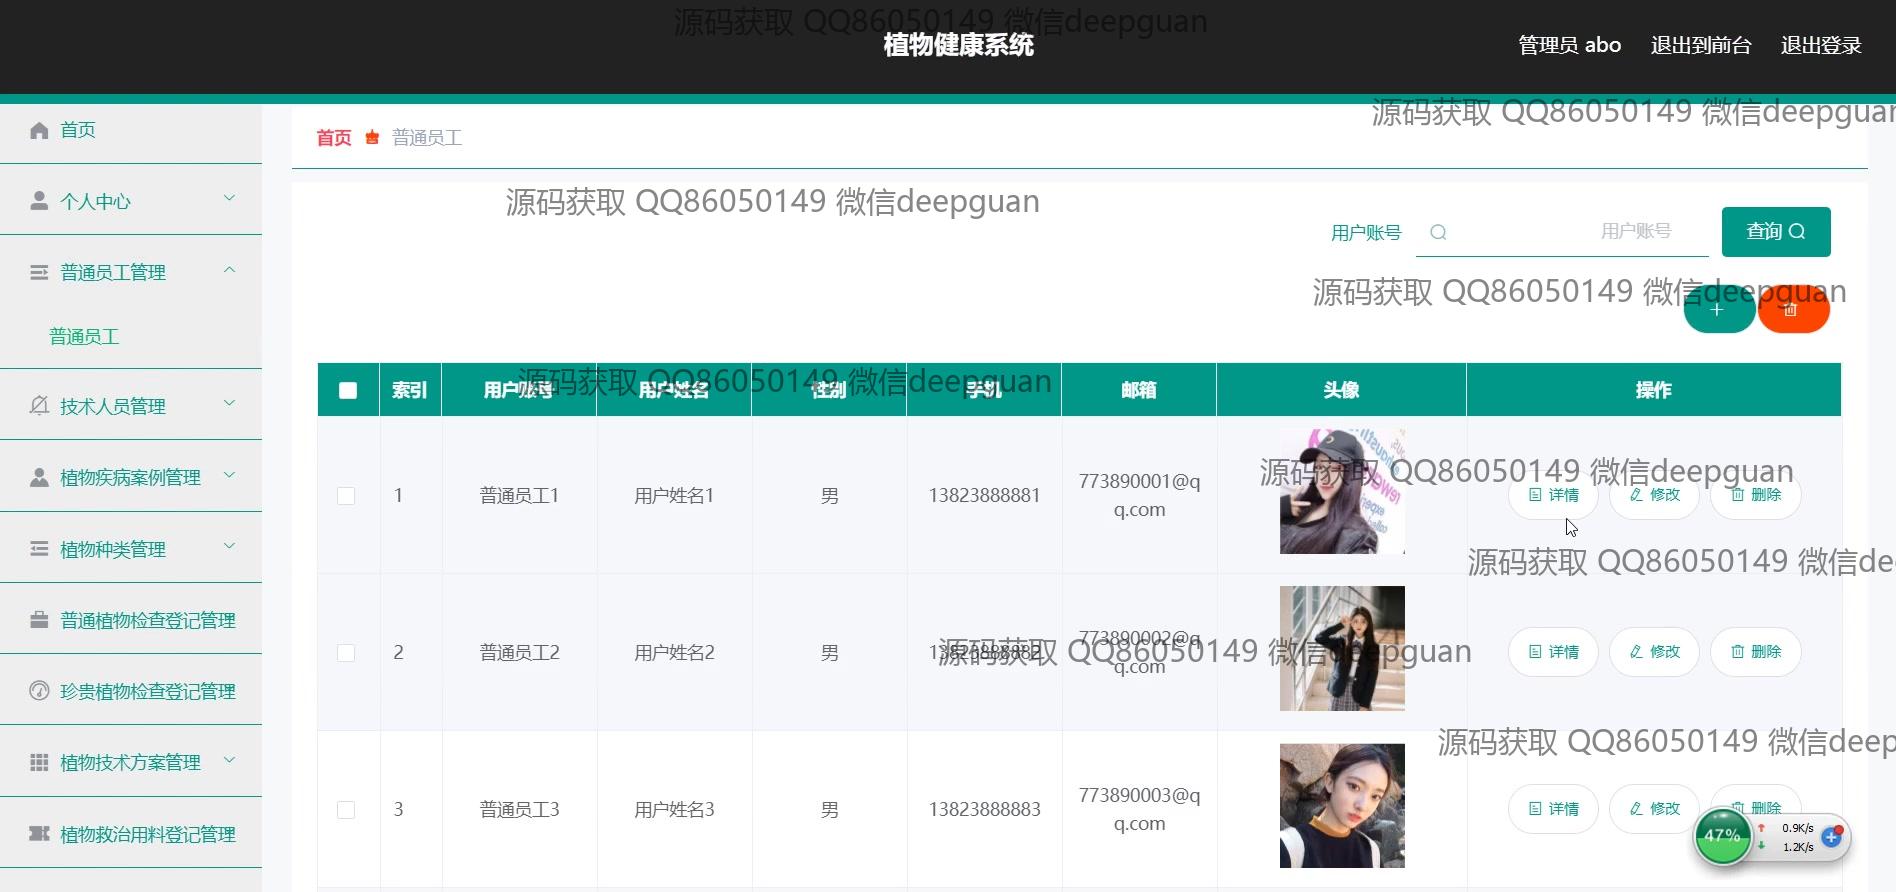View 详情 for 普通员工2

pyautogui.click(x=1553, y=652)
